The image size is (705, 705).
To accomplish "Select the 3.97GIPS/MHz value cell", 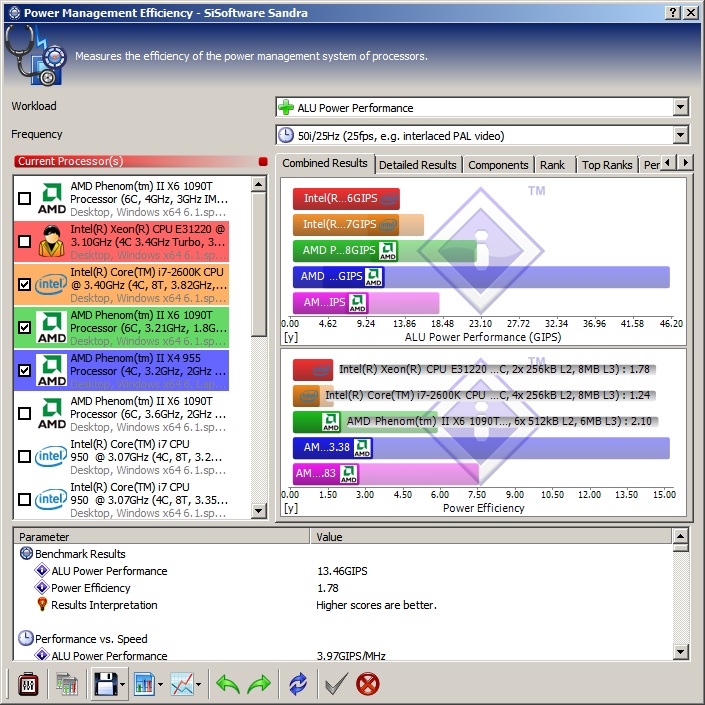I will coord(351,656).
